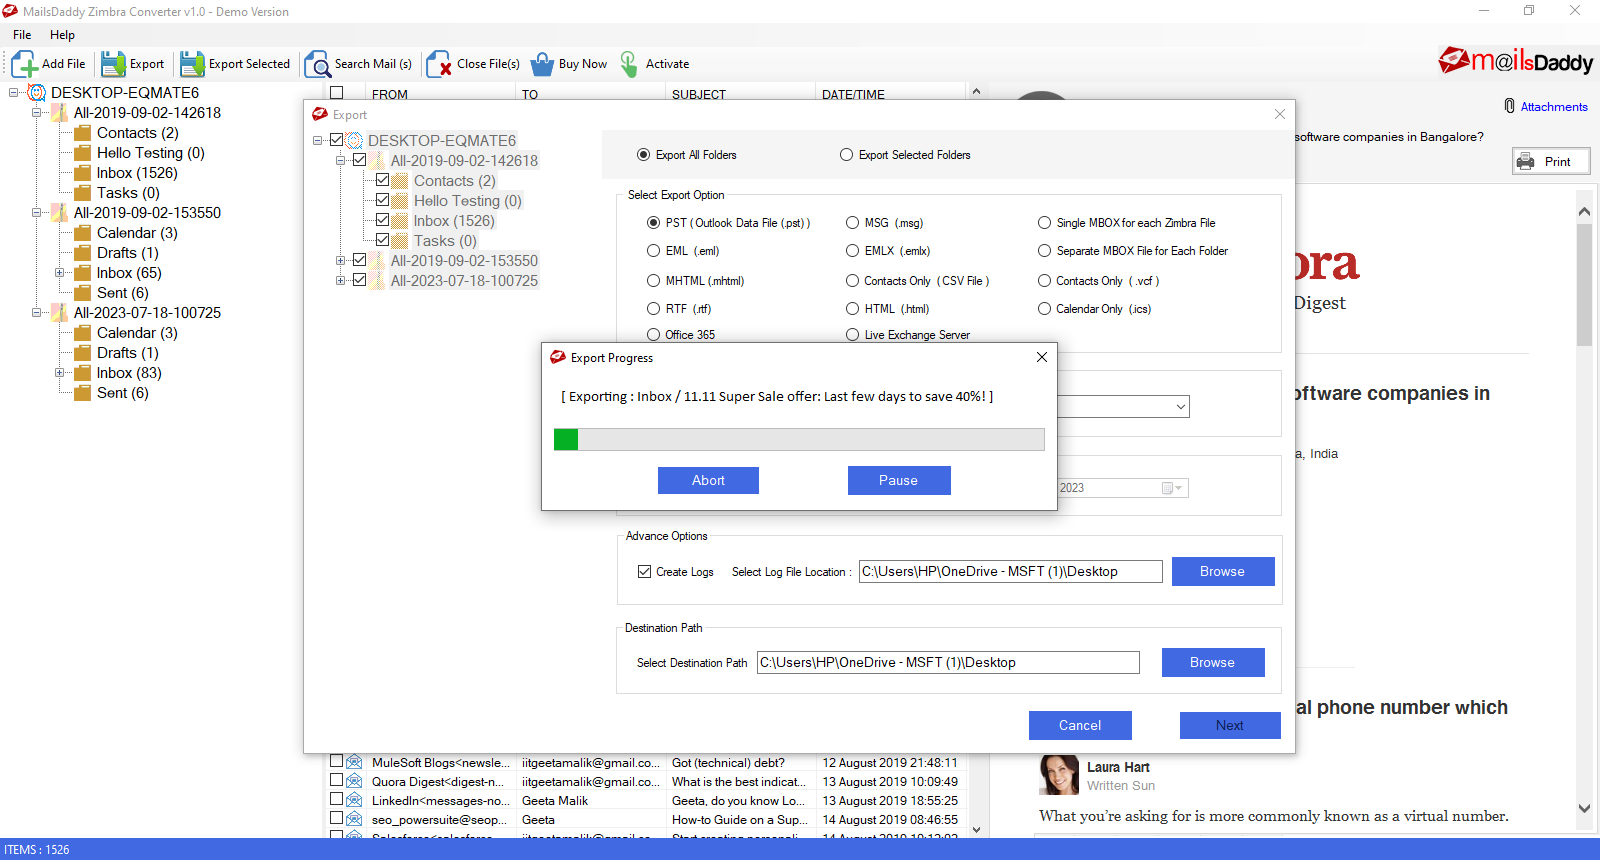Click the All-2019-09-02-142618 archive icon in main tree

[x=60, y=113]
